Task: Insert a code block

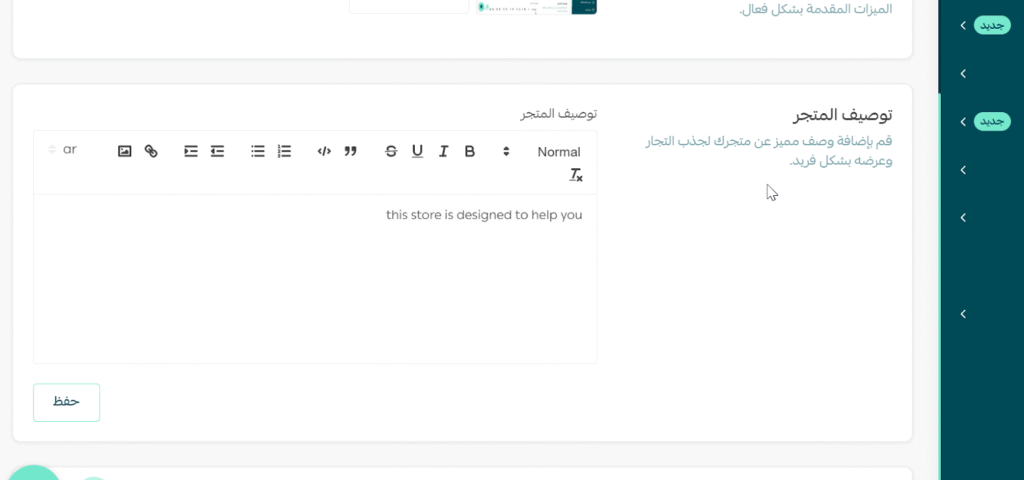Action: (x=324, y=151)
